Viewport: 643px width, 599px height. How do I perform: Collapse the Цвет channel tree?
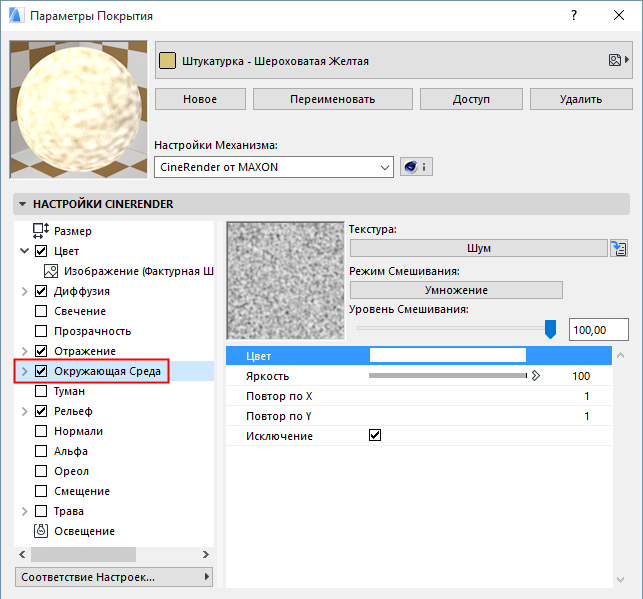pyautogui.click(x=25, y=251)
